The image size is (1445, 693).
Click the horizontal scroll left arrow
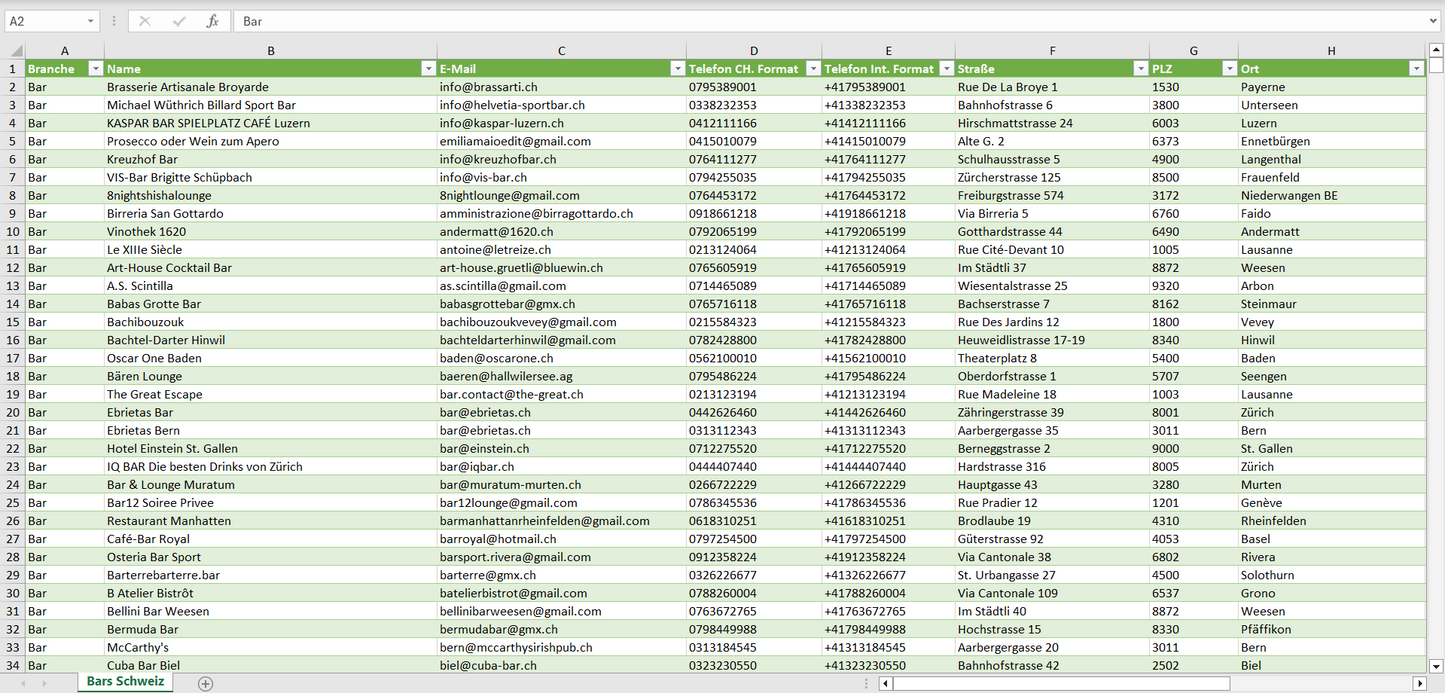[x=885, y=683]
